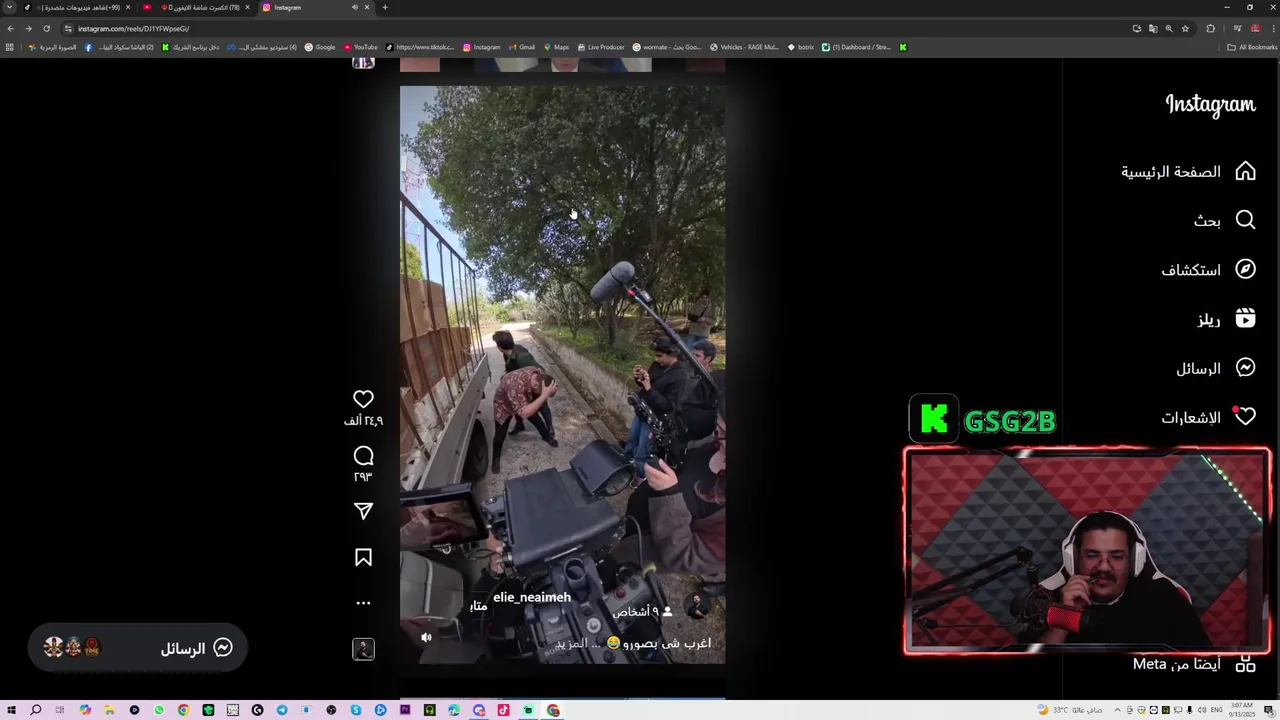Switch to the TikTok browser tab
The height and width of the screenshot is (720, 1280).
(78, 7)
